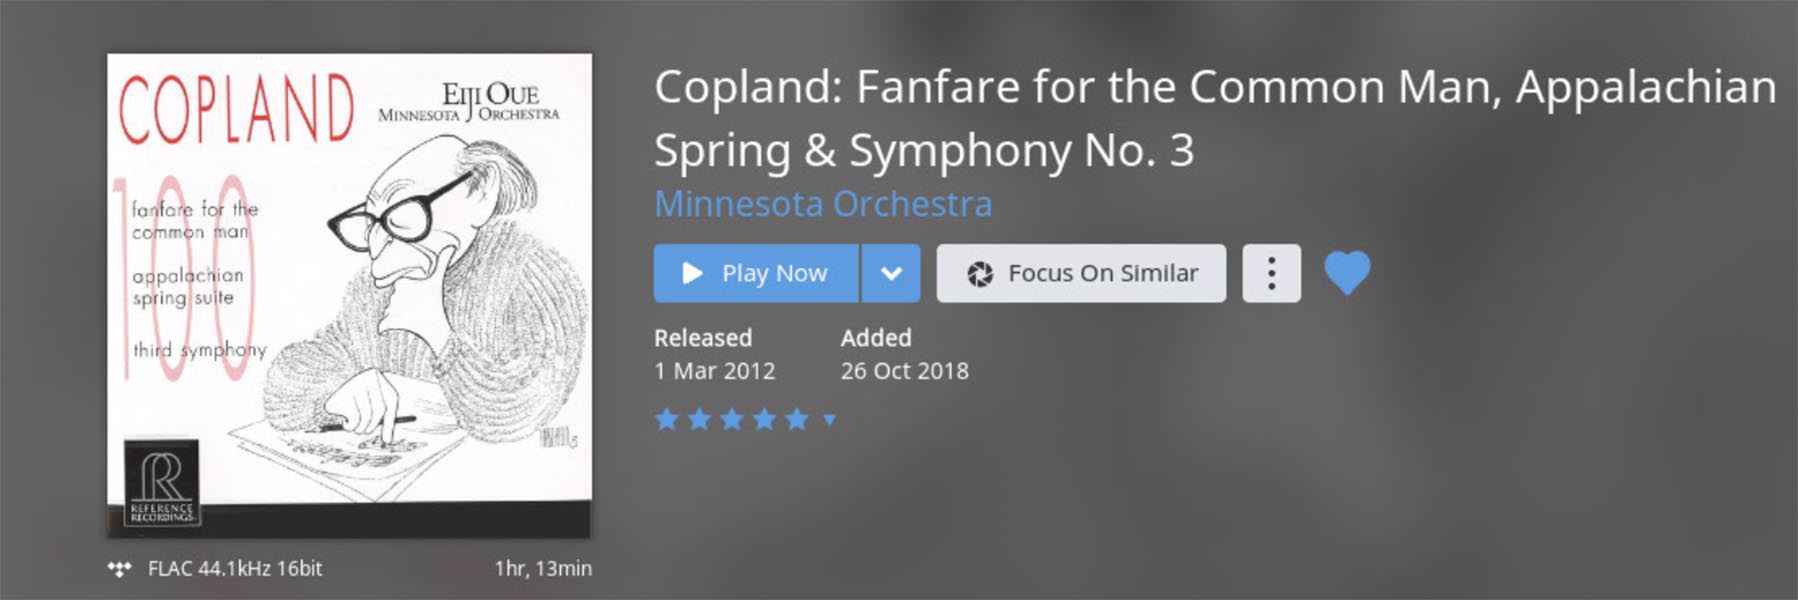1798x600 pixels.
Task: Click the album title text
Action: pyautogui.click(x=1214, y=118)
